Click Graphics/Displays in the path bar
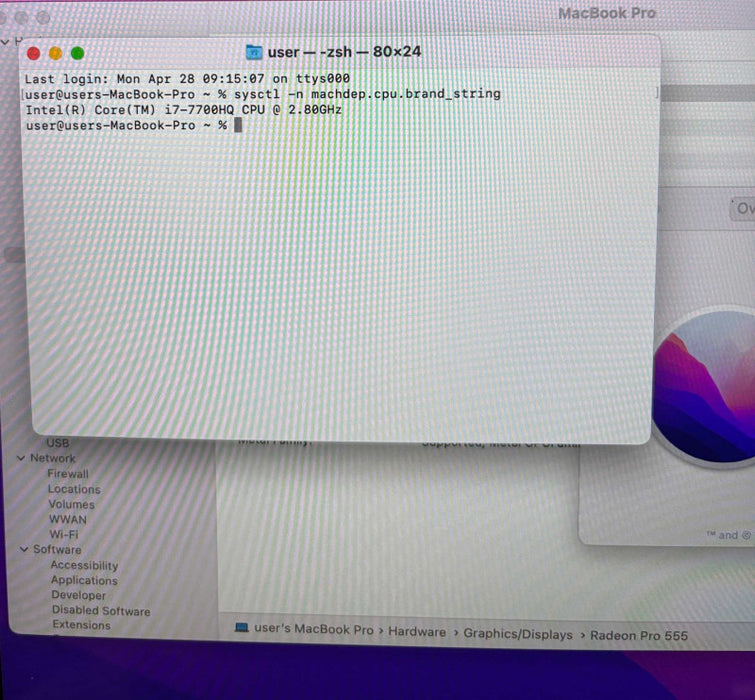The width and height of the screenshot is (755, 700). click(x=518, y=634)
